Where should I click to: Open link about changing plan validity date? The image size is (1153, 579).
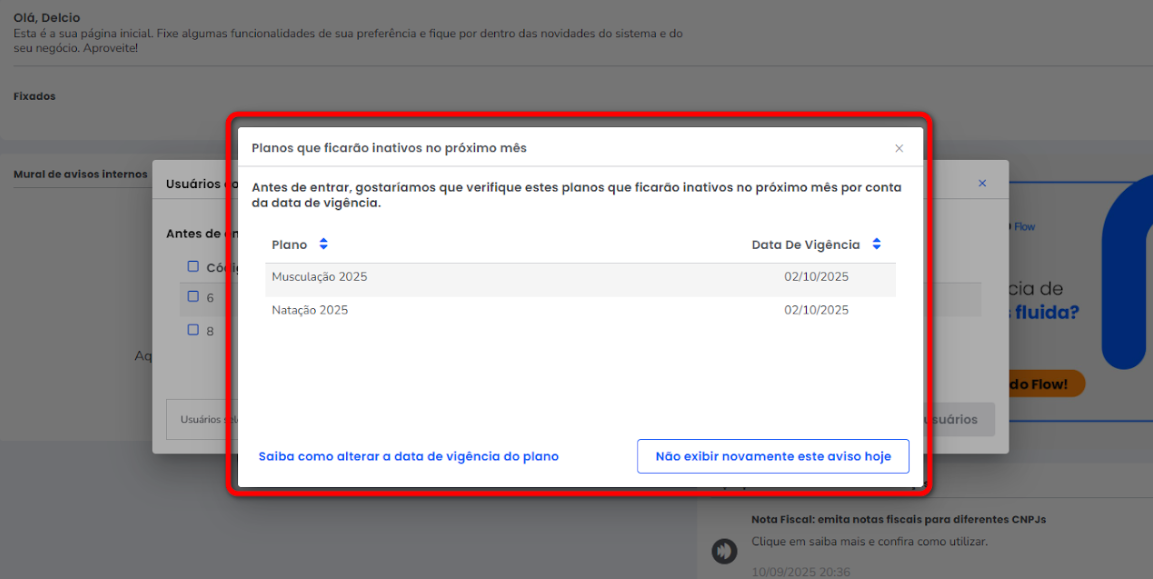408,456
